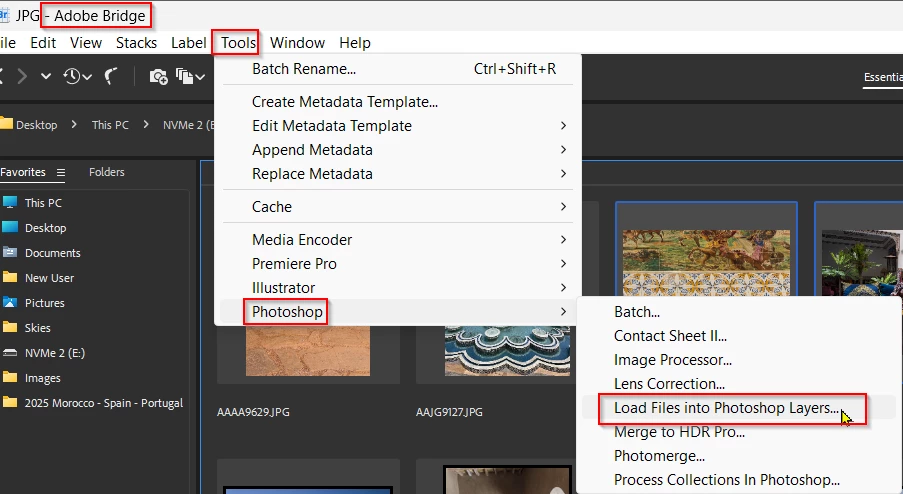Expand the Media Encoder submenu
Screen dimensions: 903x494
point(563,240)
